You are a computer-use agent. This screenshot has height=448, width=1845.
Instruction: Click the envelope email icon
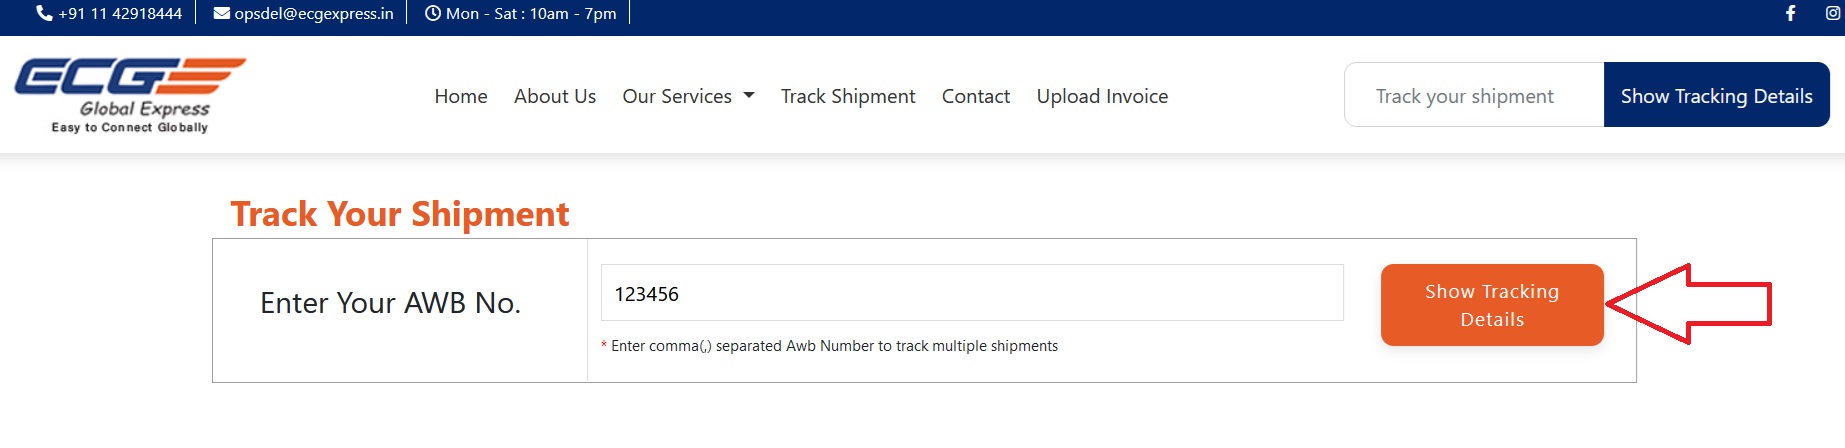click(x=222, y=14)
